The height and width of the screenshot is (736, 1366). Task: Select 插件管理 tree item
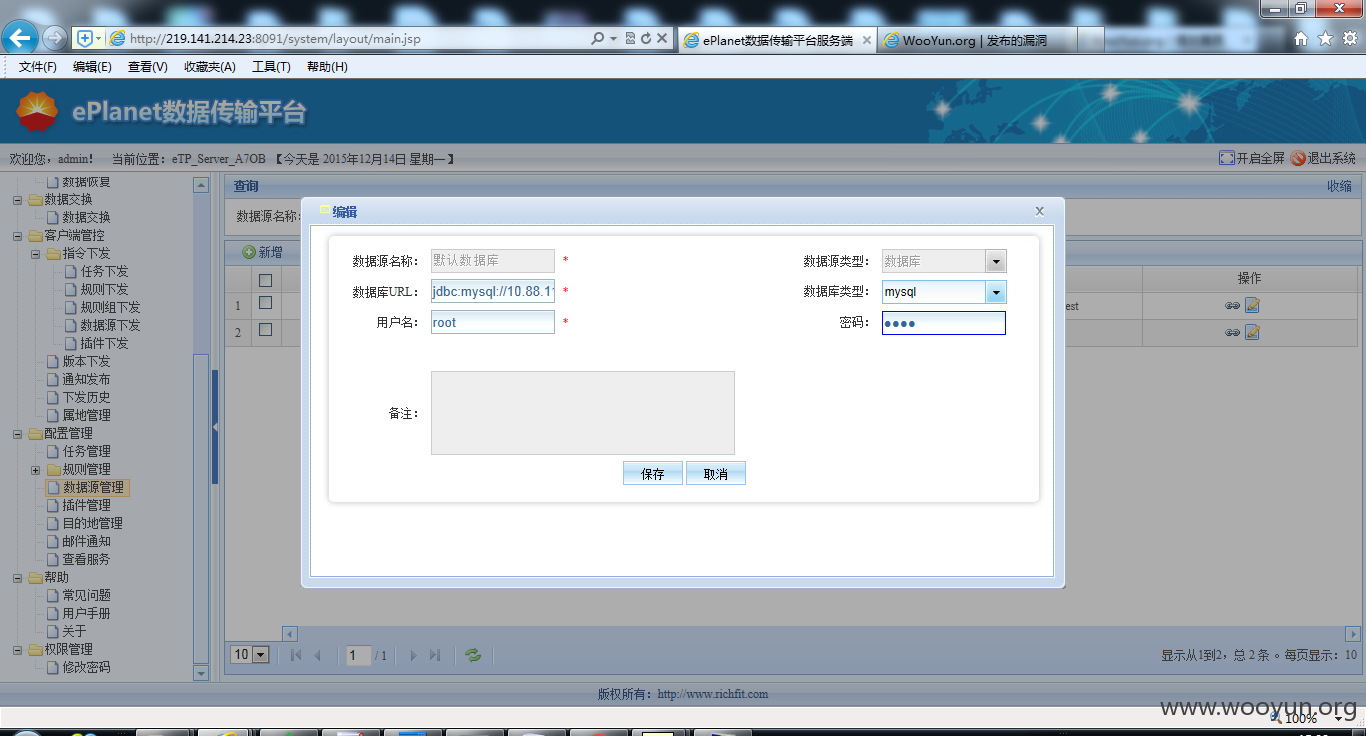(x=86, y=505)
